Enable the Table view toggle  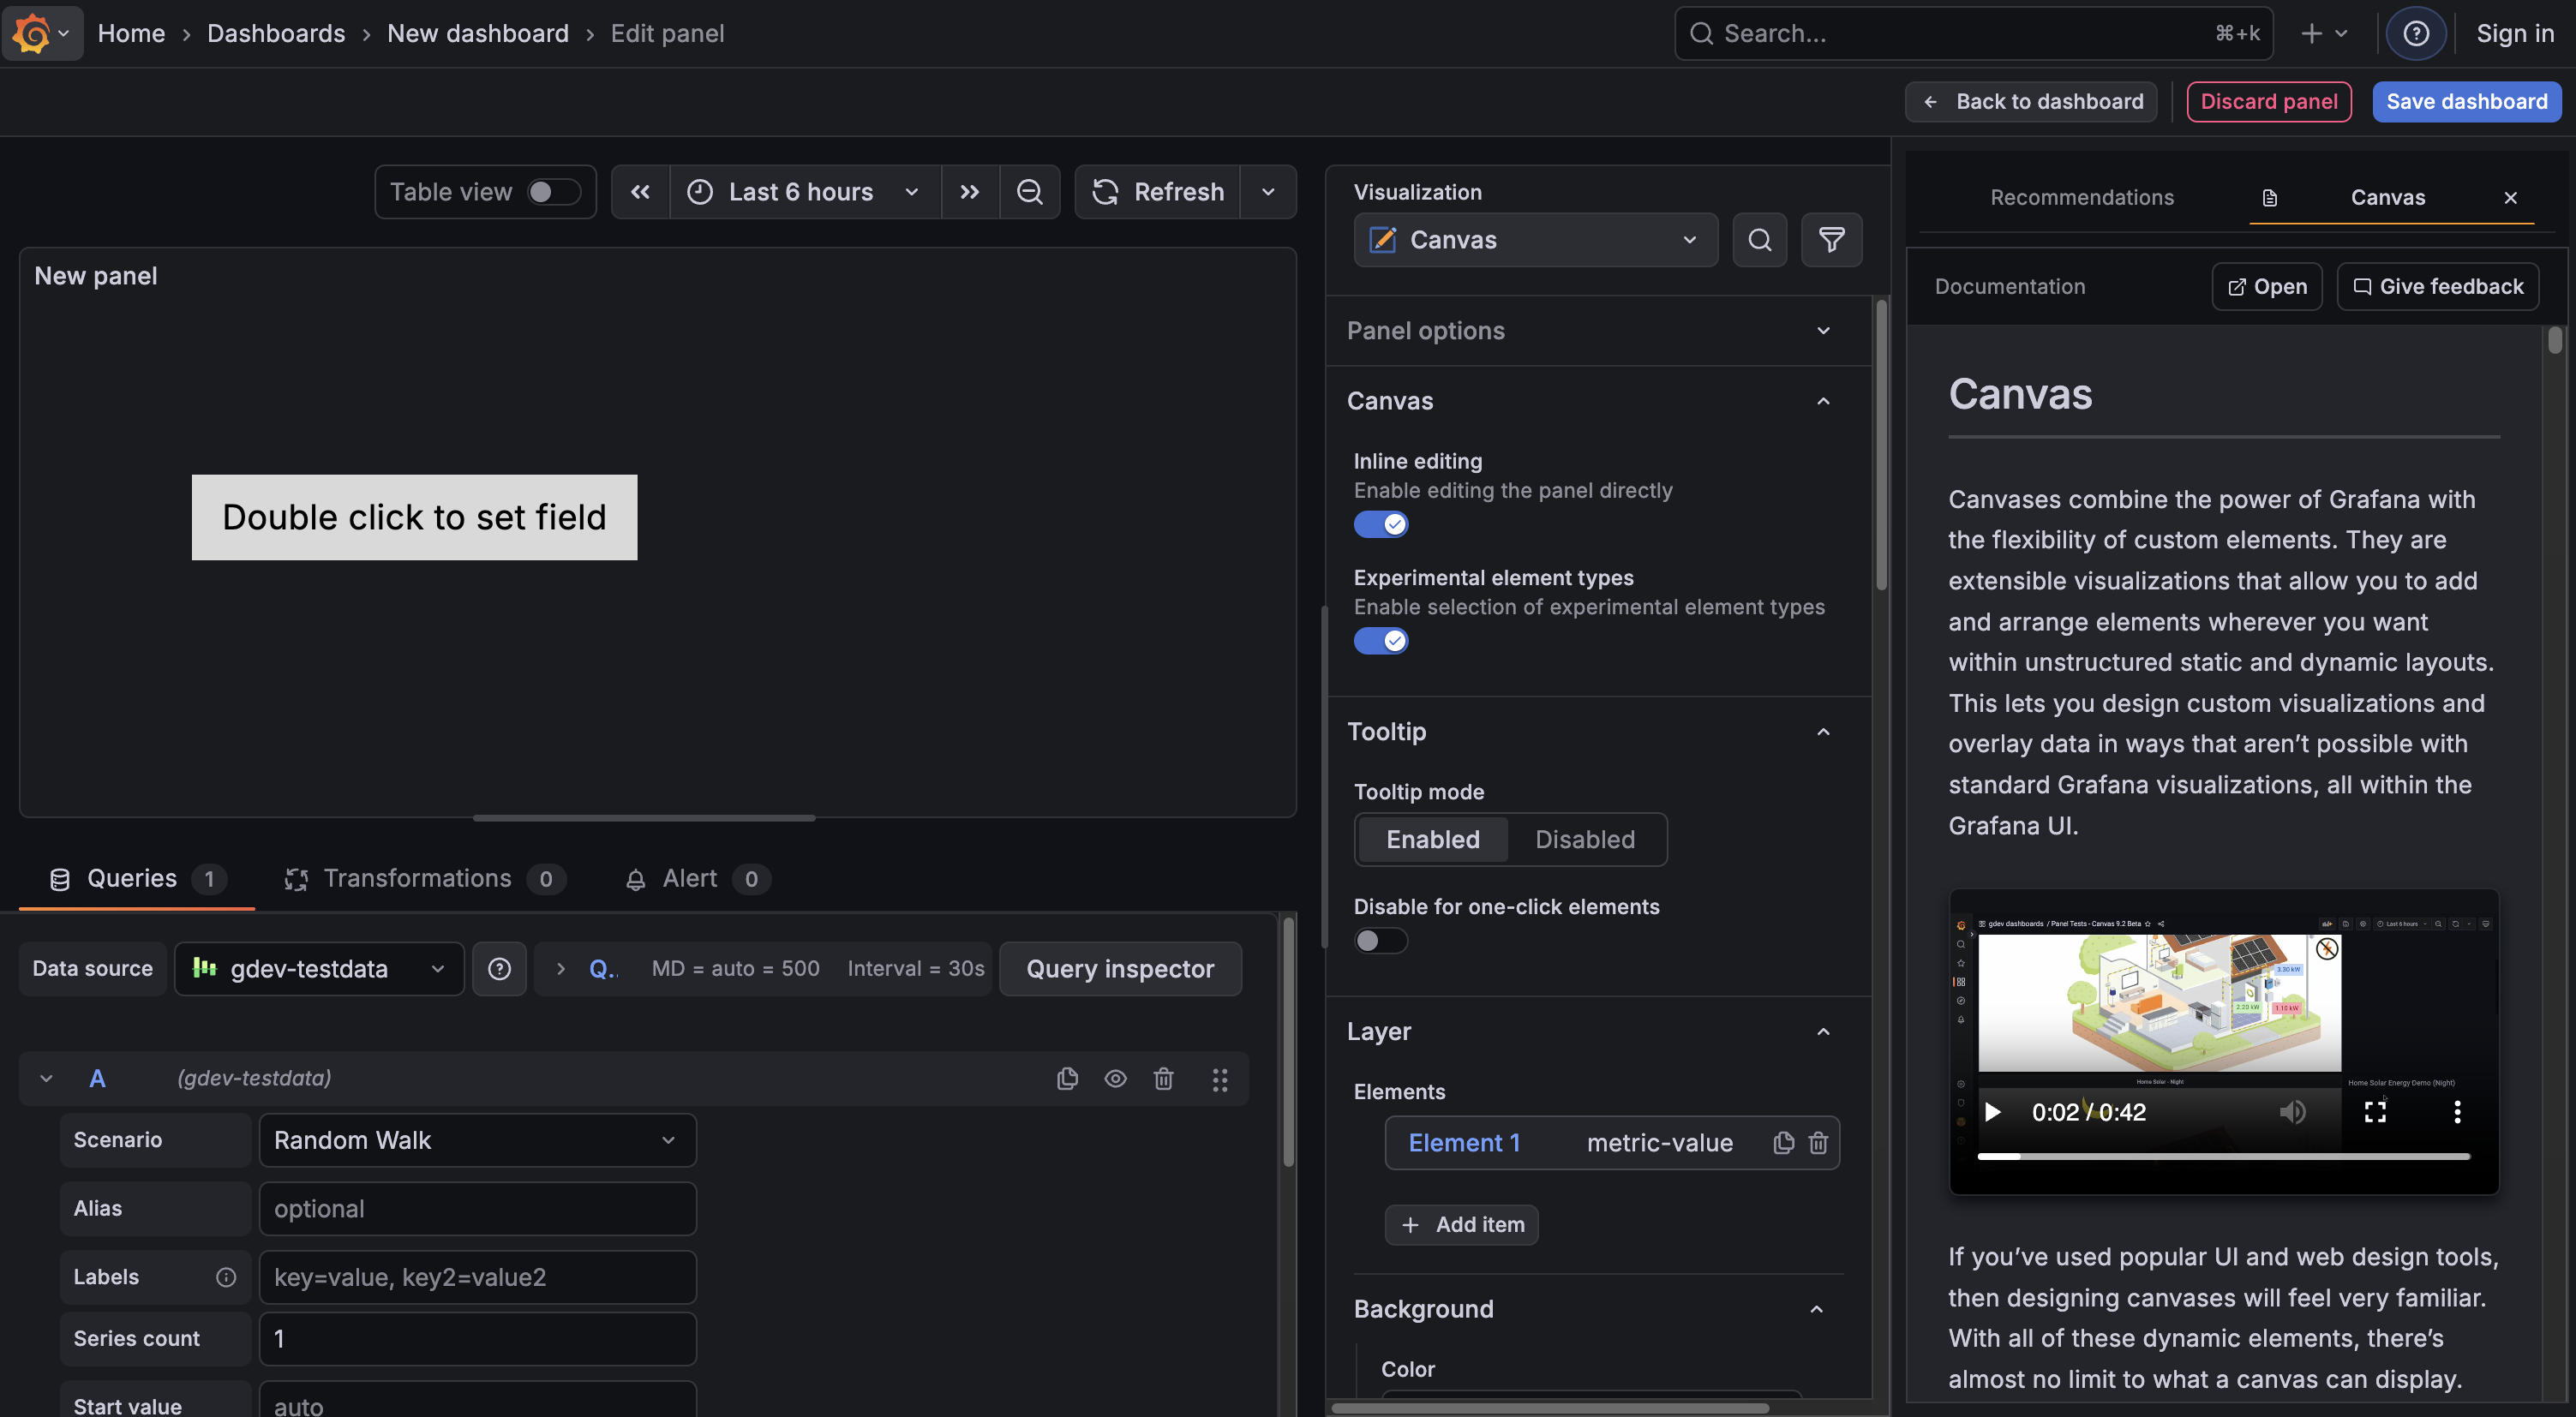551,191
